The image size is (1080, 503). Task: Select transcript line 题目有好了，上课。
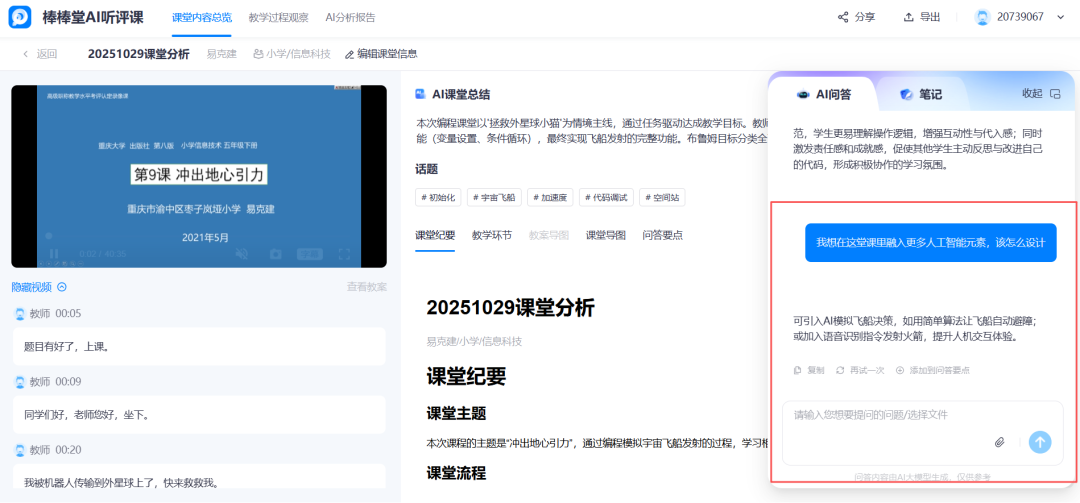[x=199, y=347]
